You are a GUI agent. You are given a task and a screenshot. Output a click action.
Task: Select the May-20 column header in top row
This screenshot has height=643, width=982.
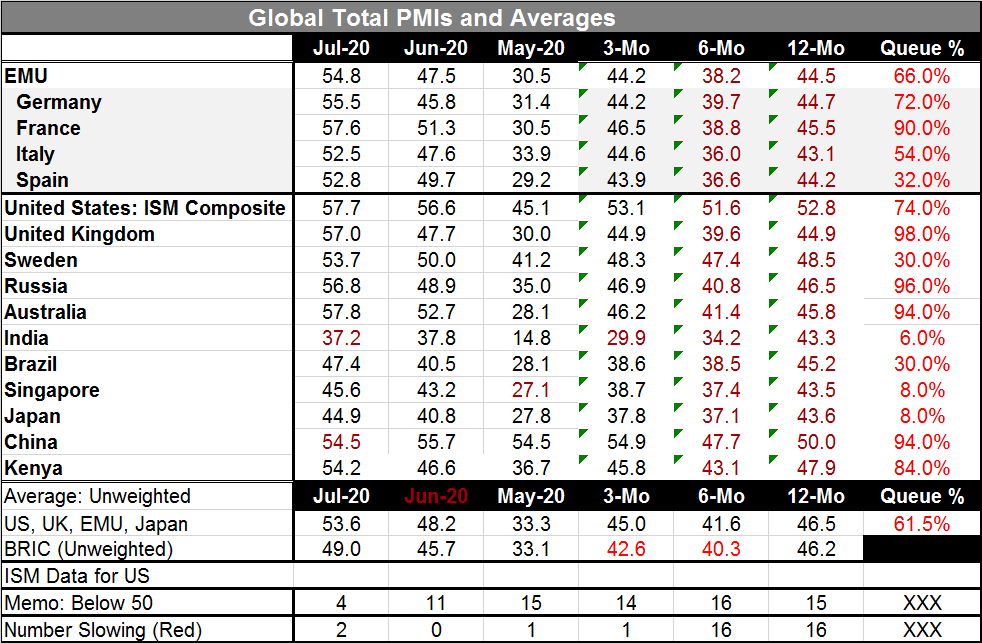click(531, 48)
